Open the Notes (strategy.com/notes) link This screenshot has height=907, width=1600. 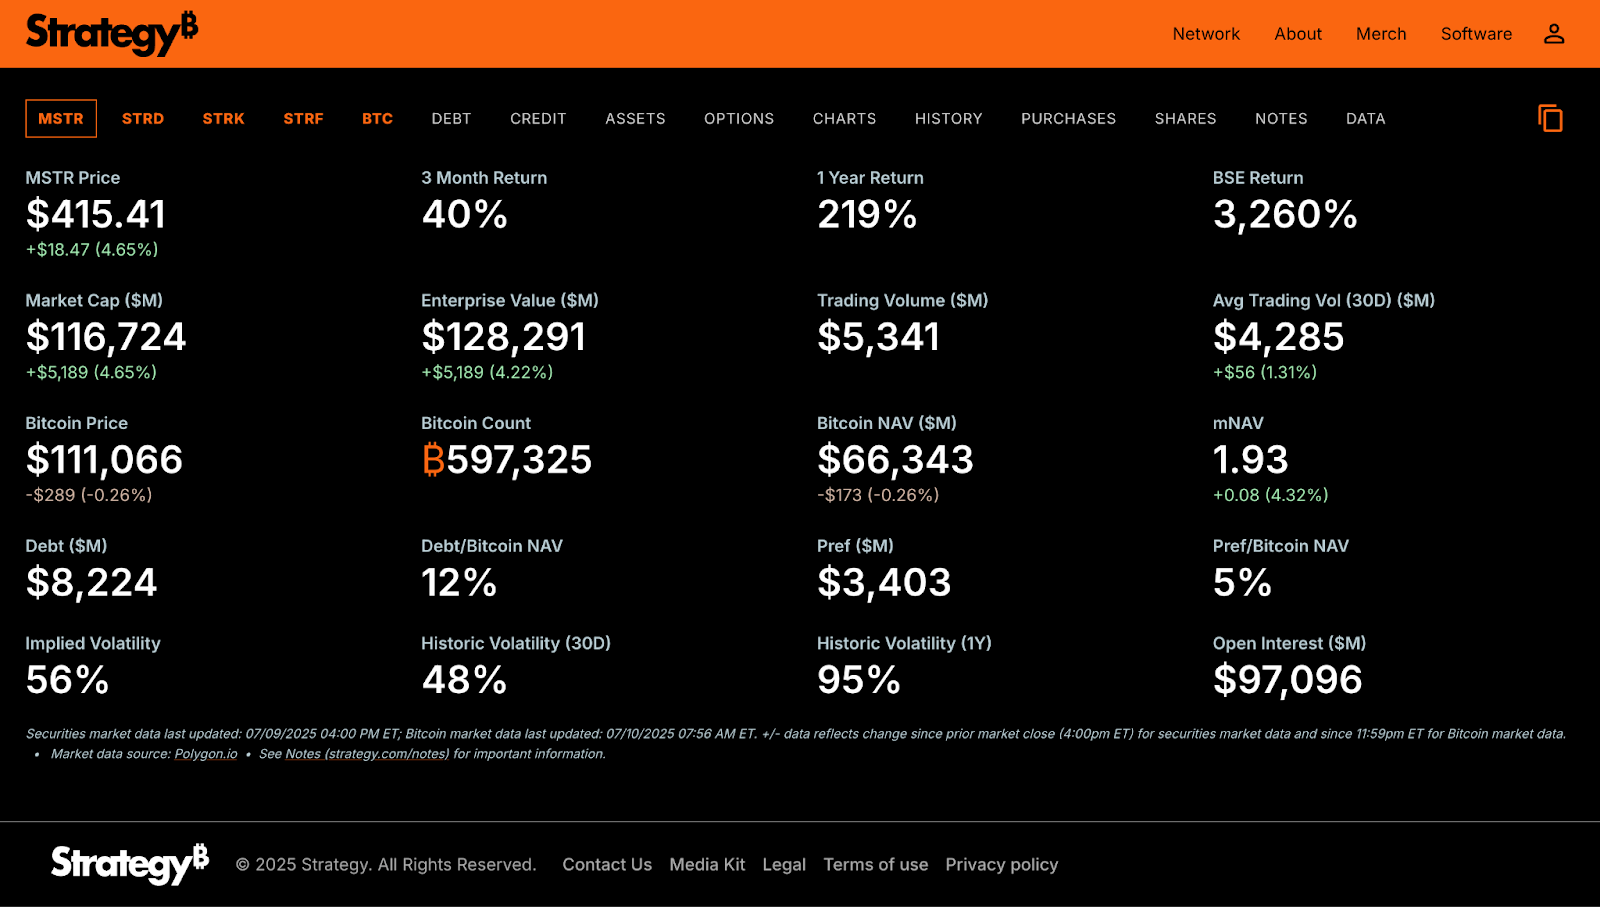pos(367,754)
